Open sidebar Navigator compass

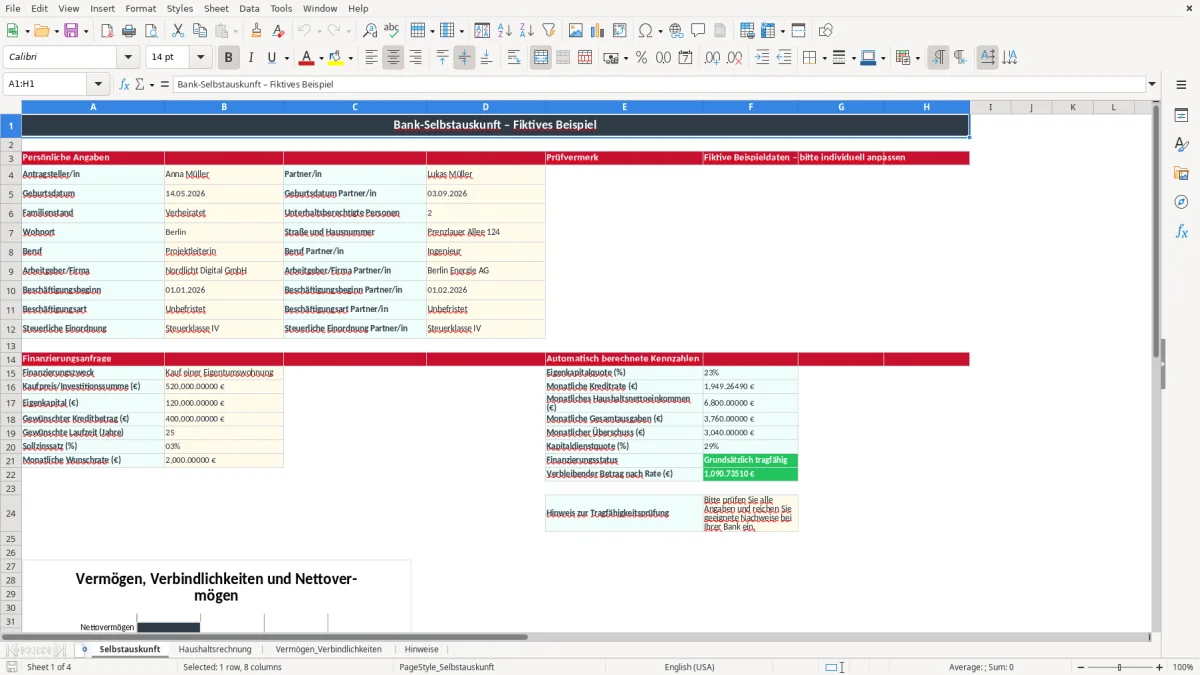[1181, 202]
